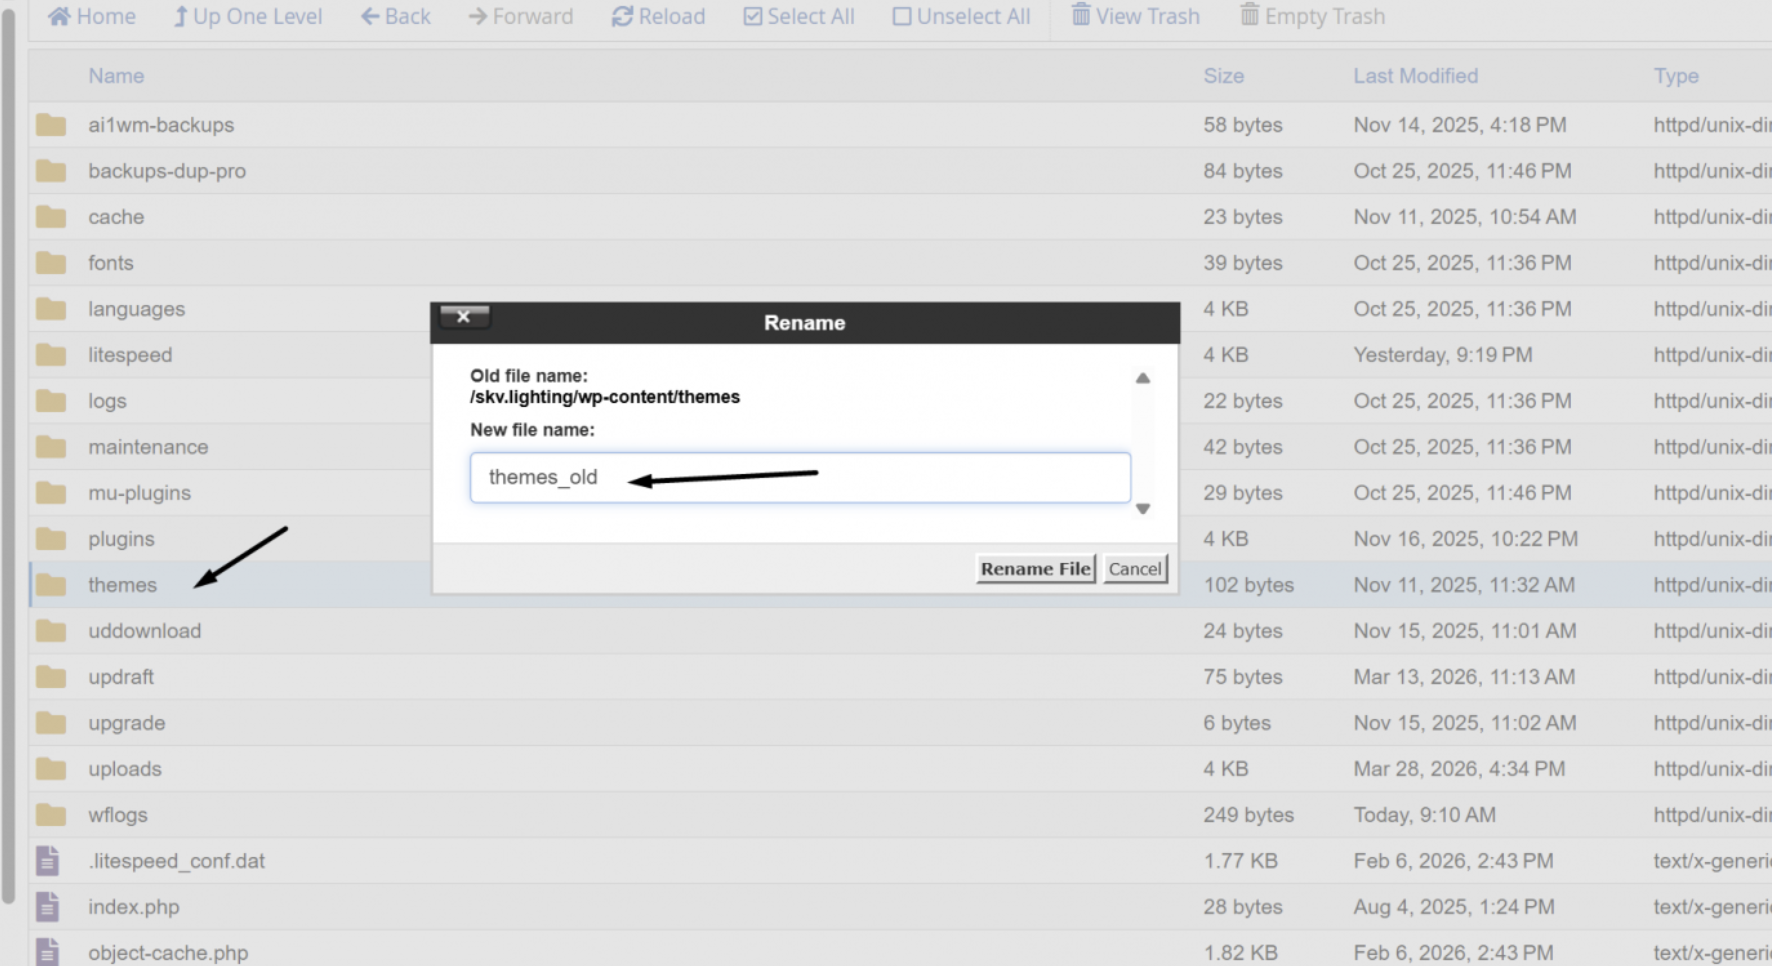Click the themes folder icon
The image size is (1772, 966).
point(51,585)
